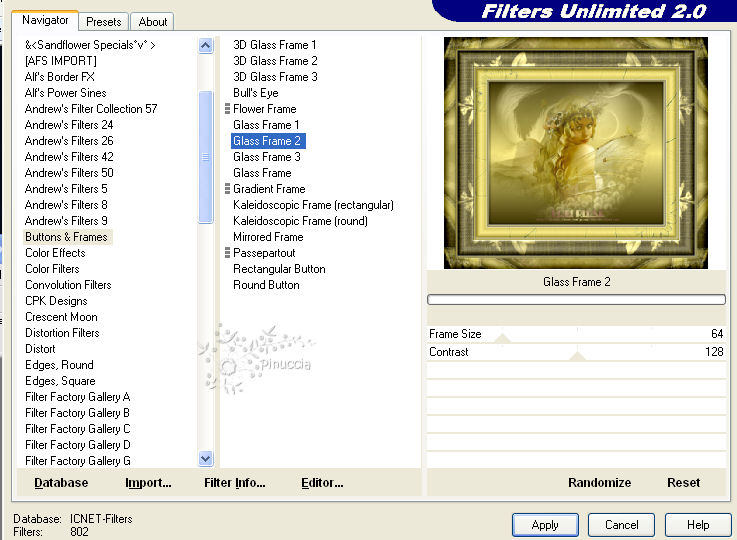Click the category list scrollbar thumb
The image size is (737, 540).
click(x=205, y=157)
